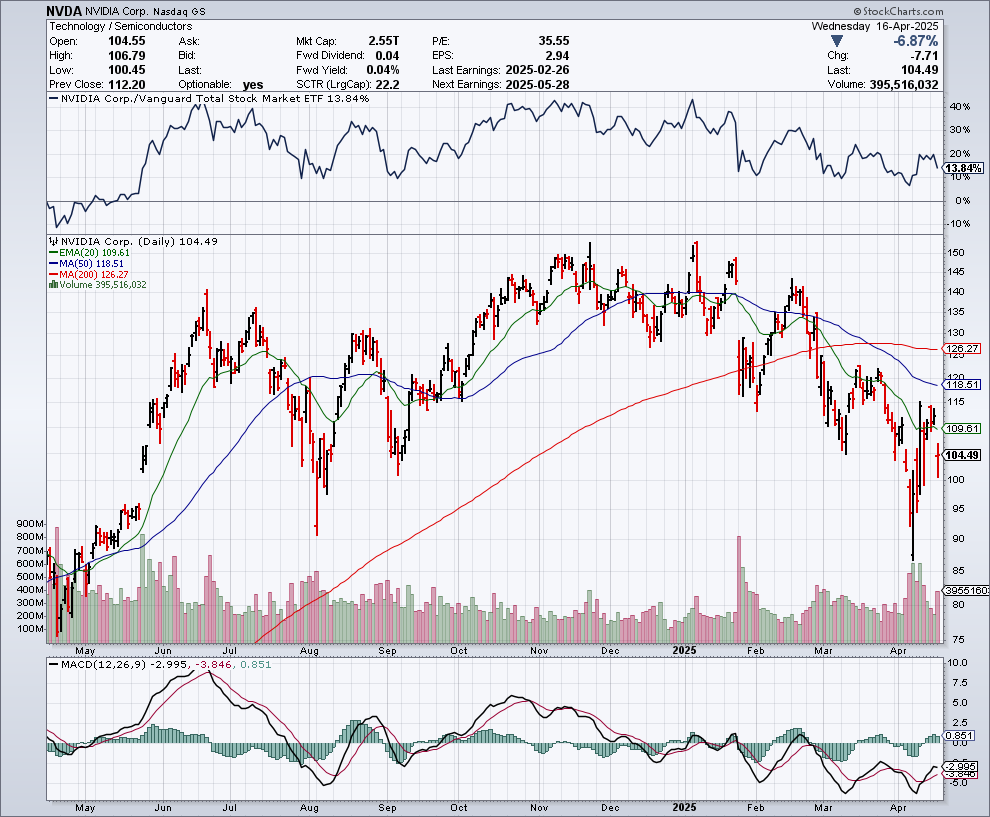Click the P/E value 35.55
Viewport: 990px width, 817px height.
(554, 41)
